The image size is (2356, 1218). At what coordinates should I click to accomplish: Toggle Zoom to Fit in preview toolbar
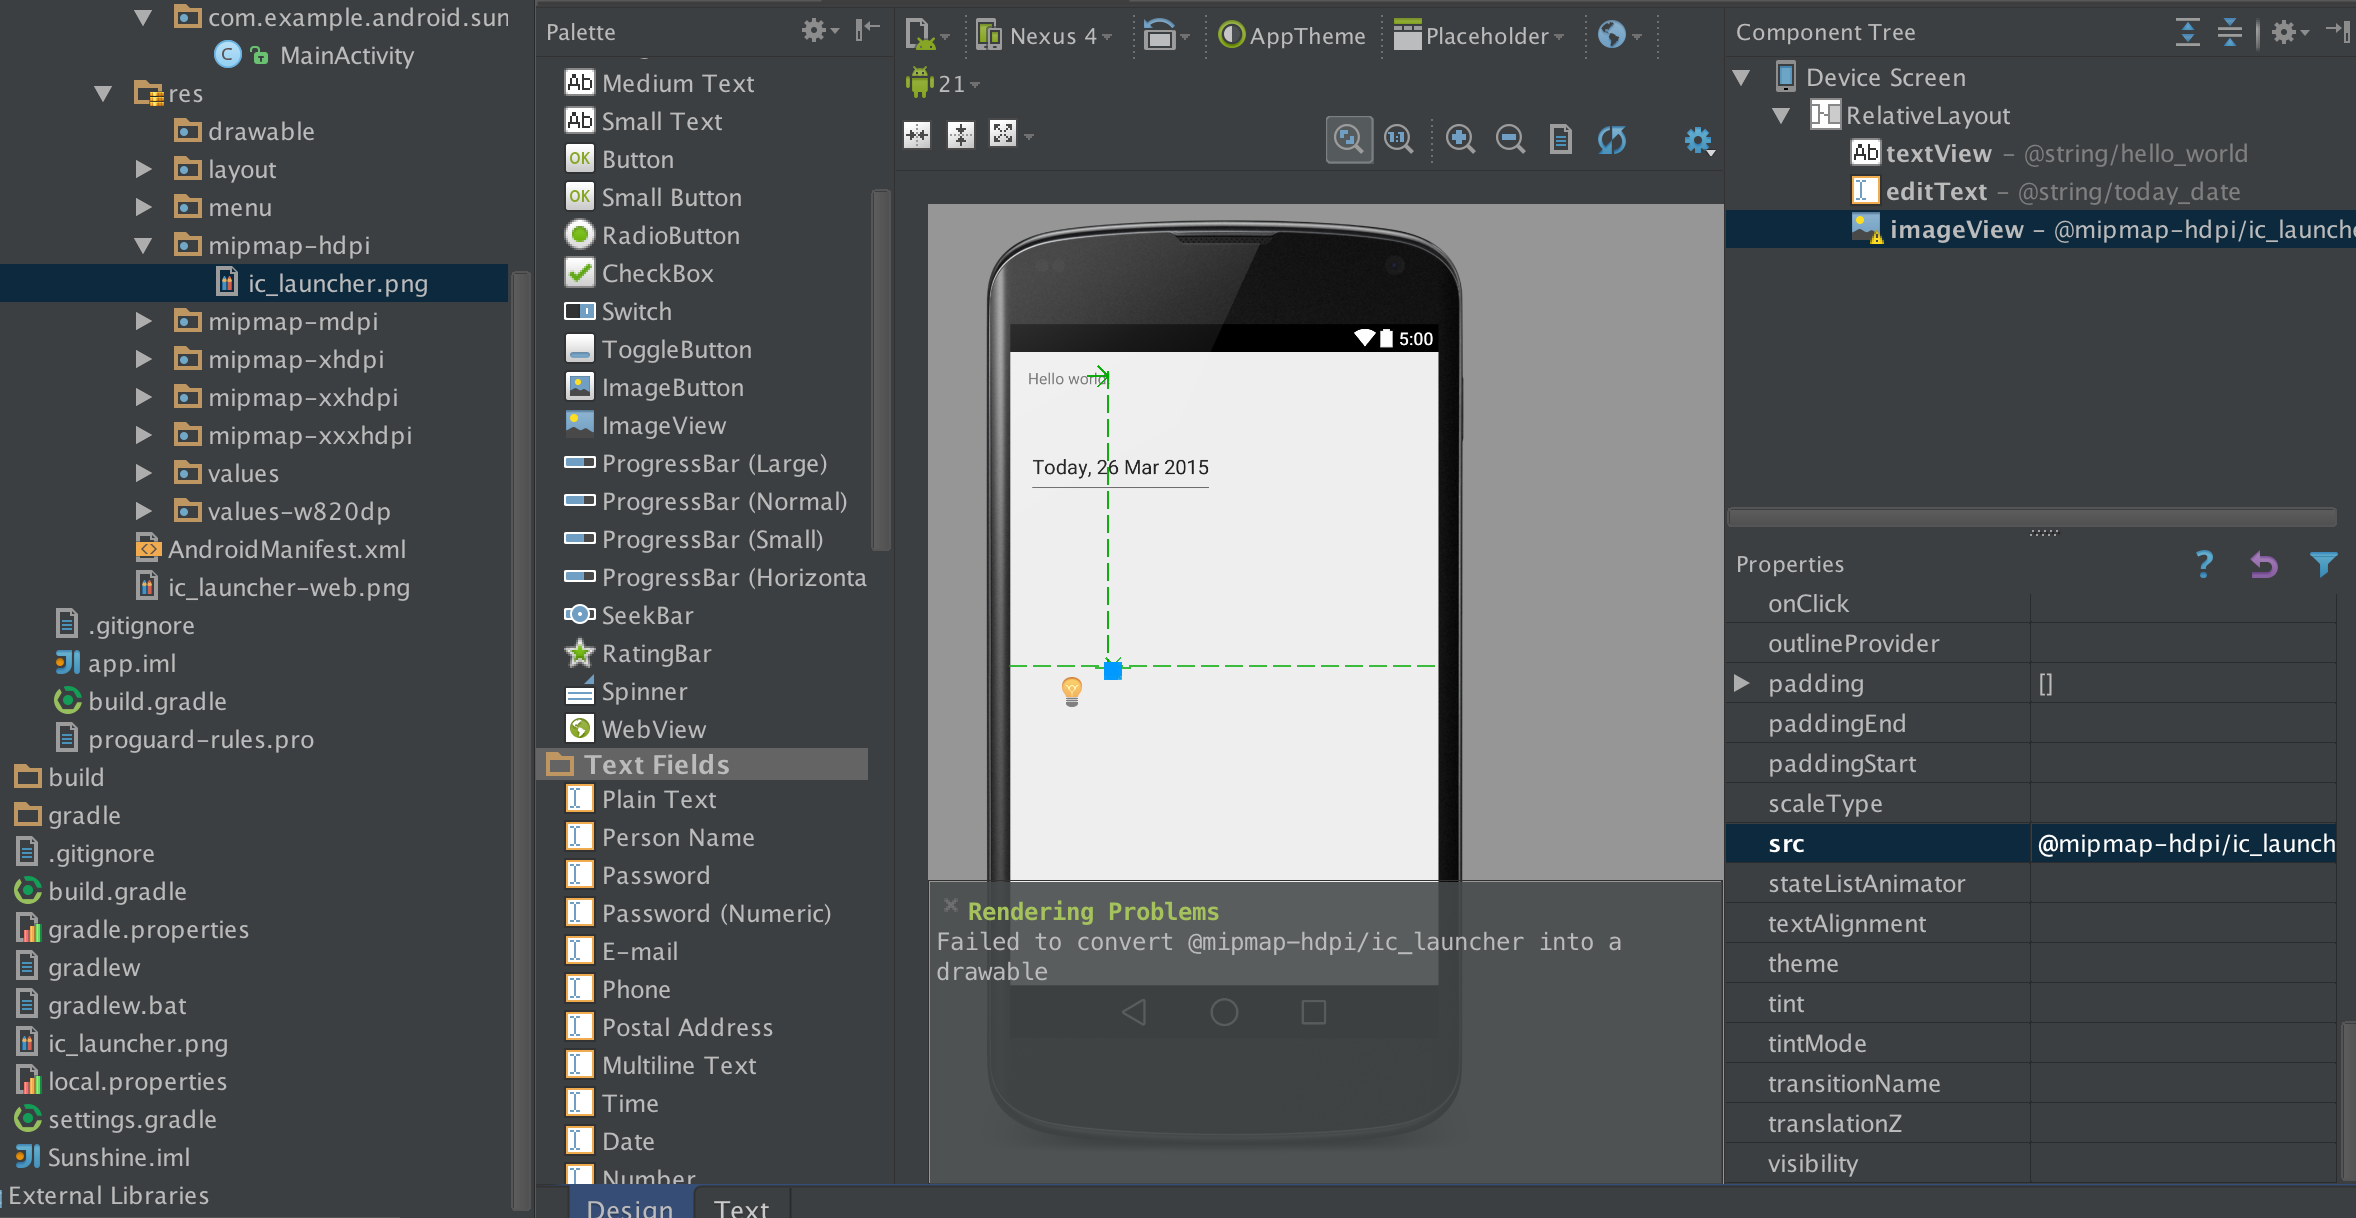(x=1348, y=139)
